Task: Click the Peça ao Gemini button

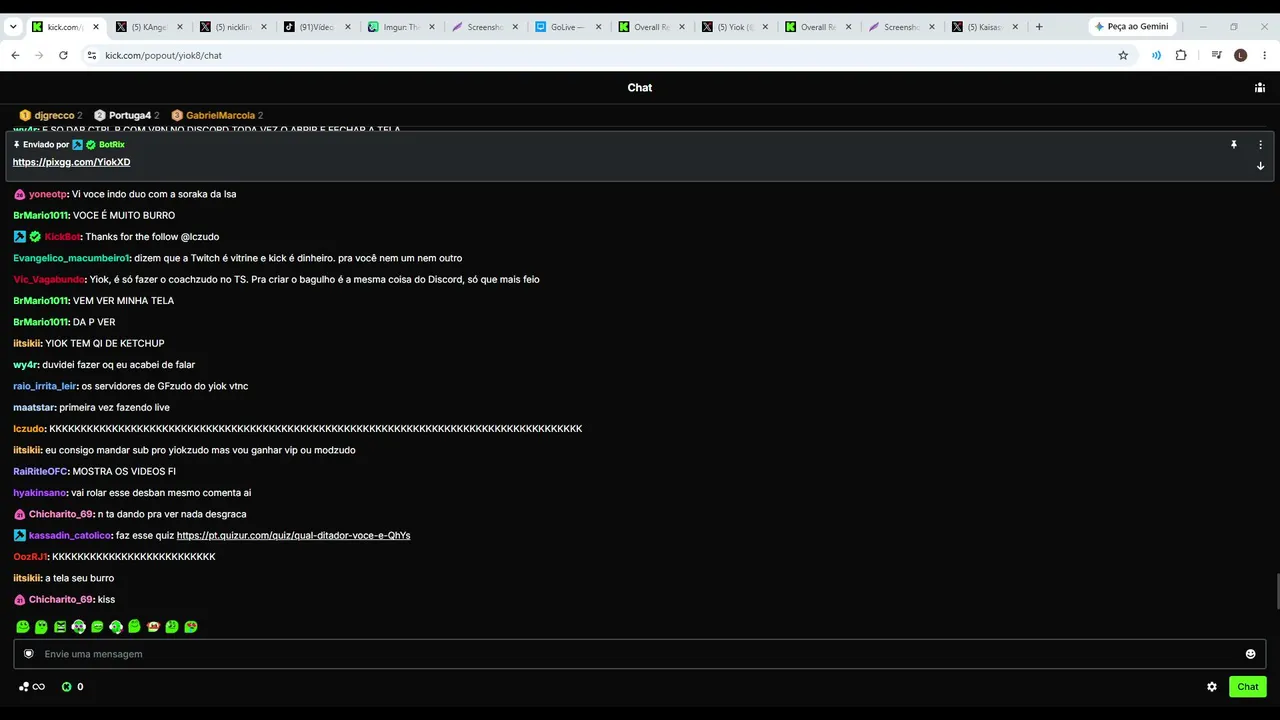Action: tap(1132, 27)
